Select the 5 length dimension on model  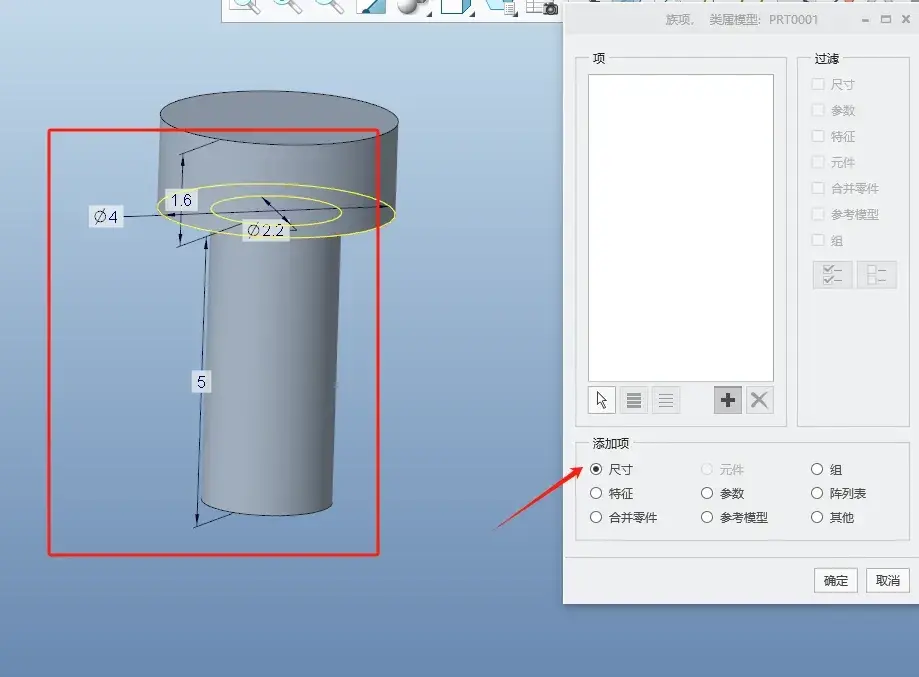point(201,382)
